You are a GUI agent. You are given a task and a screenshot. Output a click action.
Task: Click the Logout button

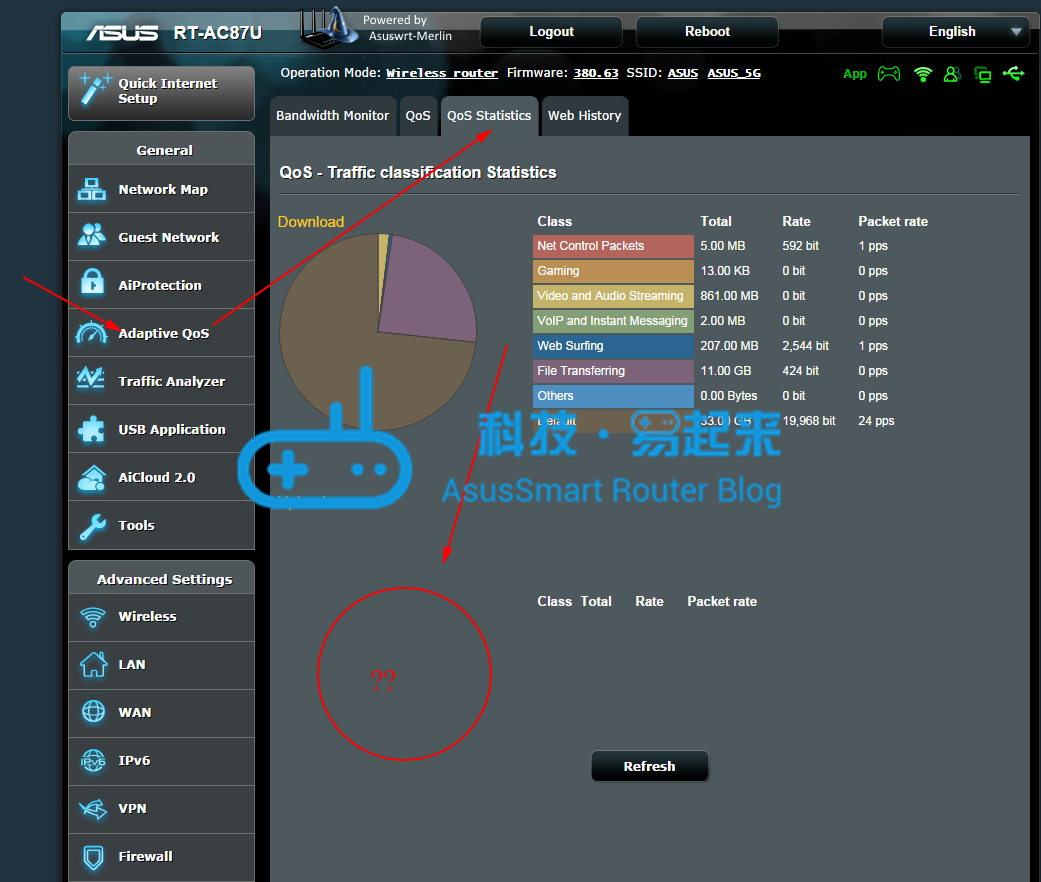551,31
